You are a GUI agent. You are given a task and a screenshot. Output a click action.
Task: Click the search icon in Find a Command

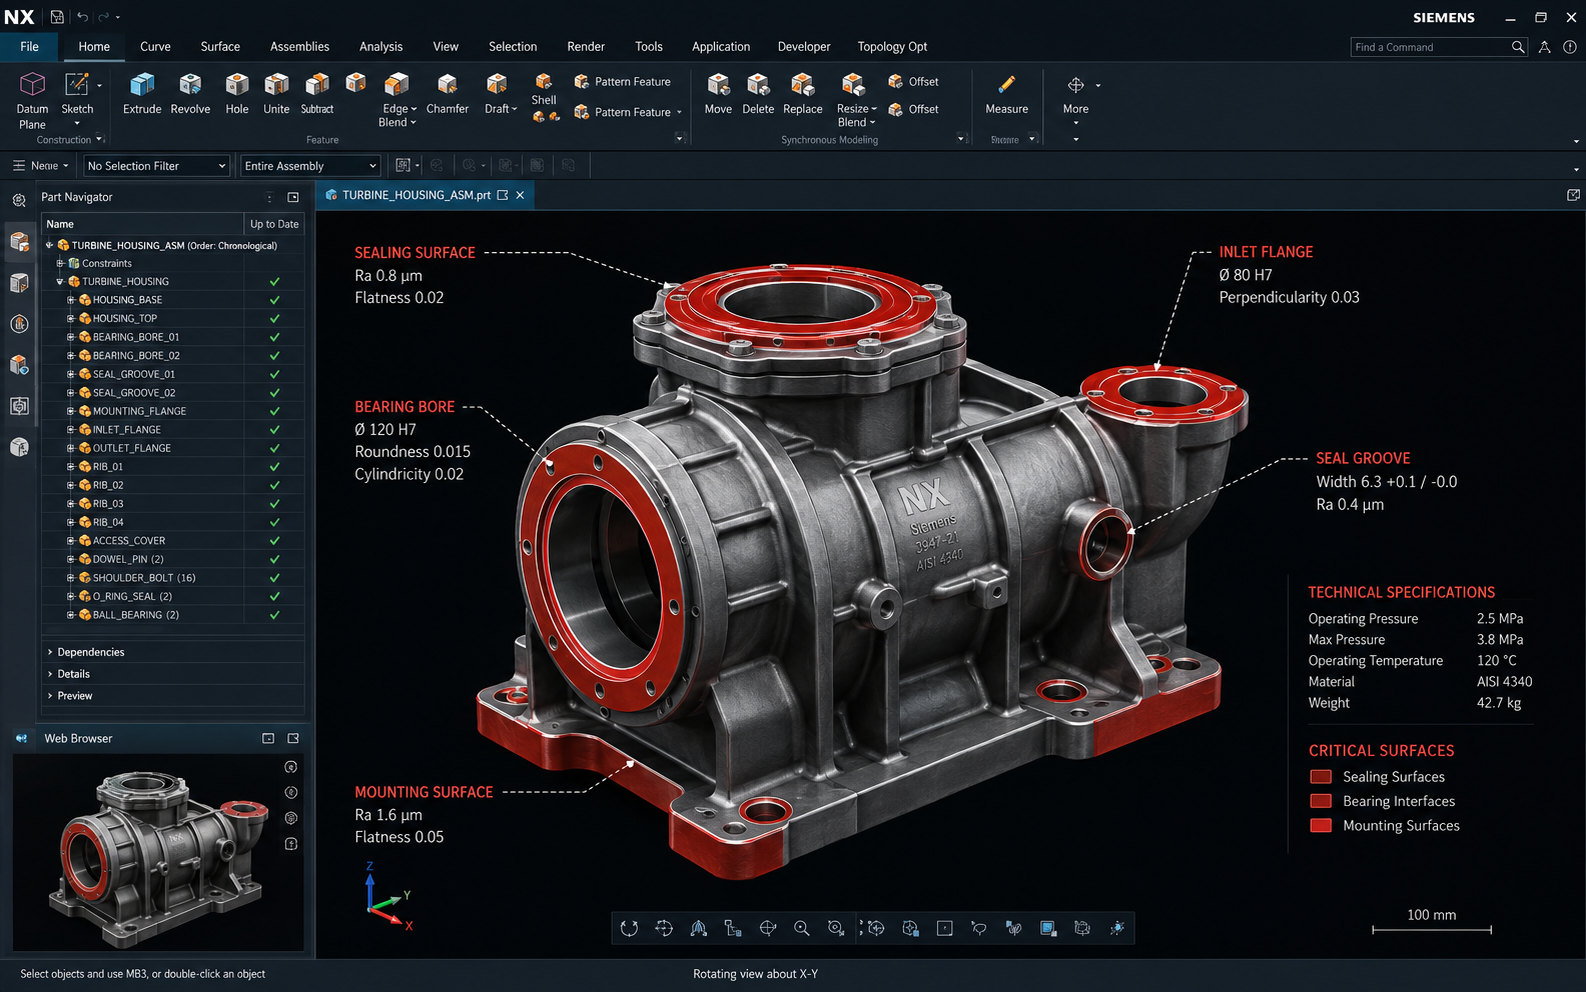click(1518, 47)
